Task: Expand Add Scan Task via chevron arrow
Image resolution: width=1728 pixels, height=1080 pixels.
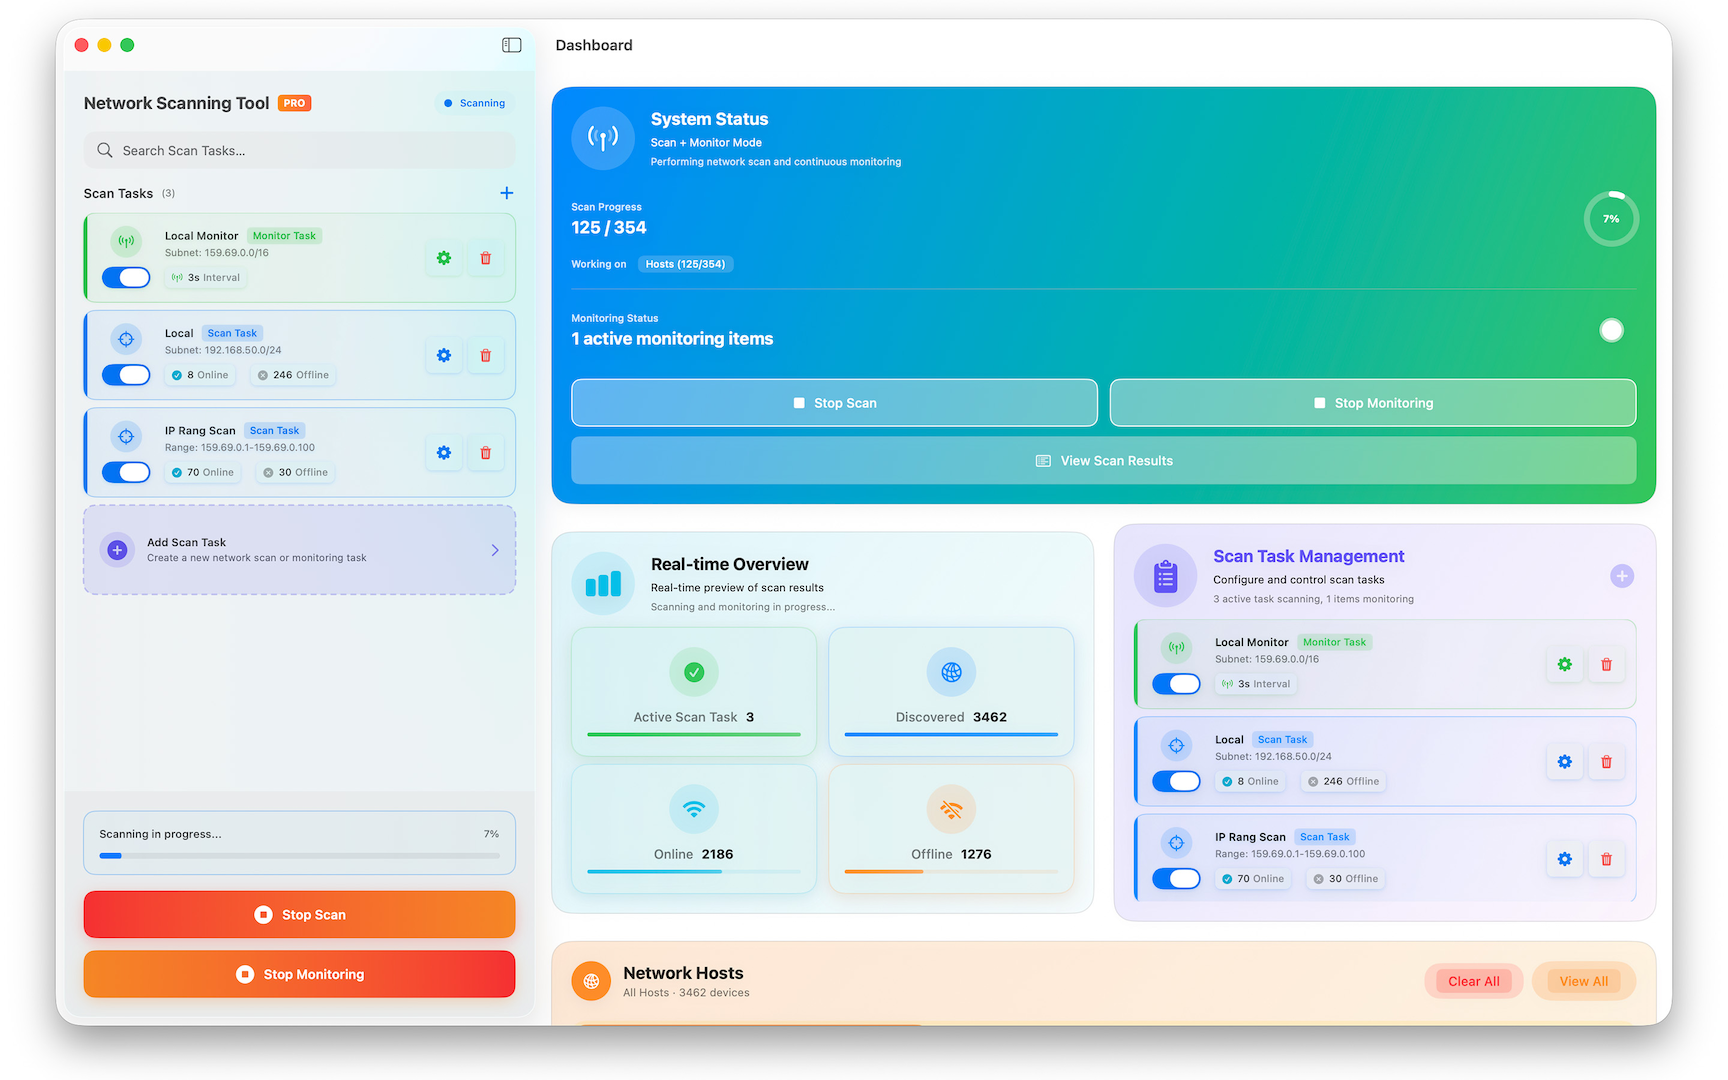Action: pos(495,550)
